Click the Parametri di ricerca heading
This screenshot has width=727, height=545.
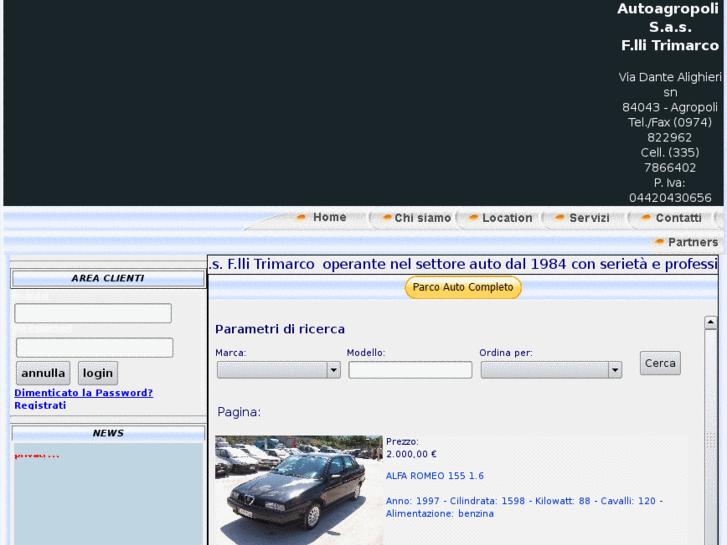[x=280, y=329]
